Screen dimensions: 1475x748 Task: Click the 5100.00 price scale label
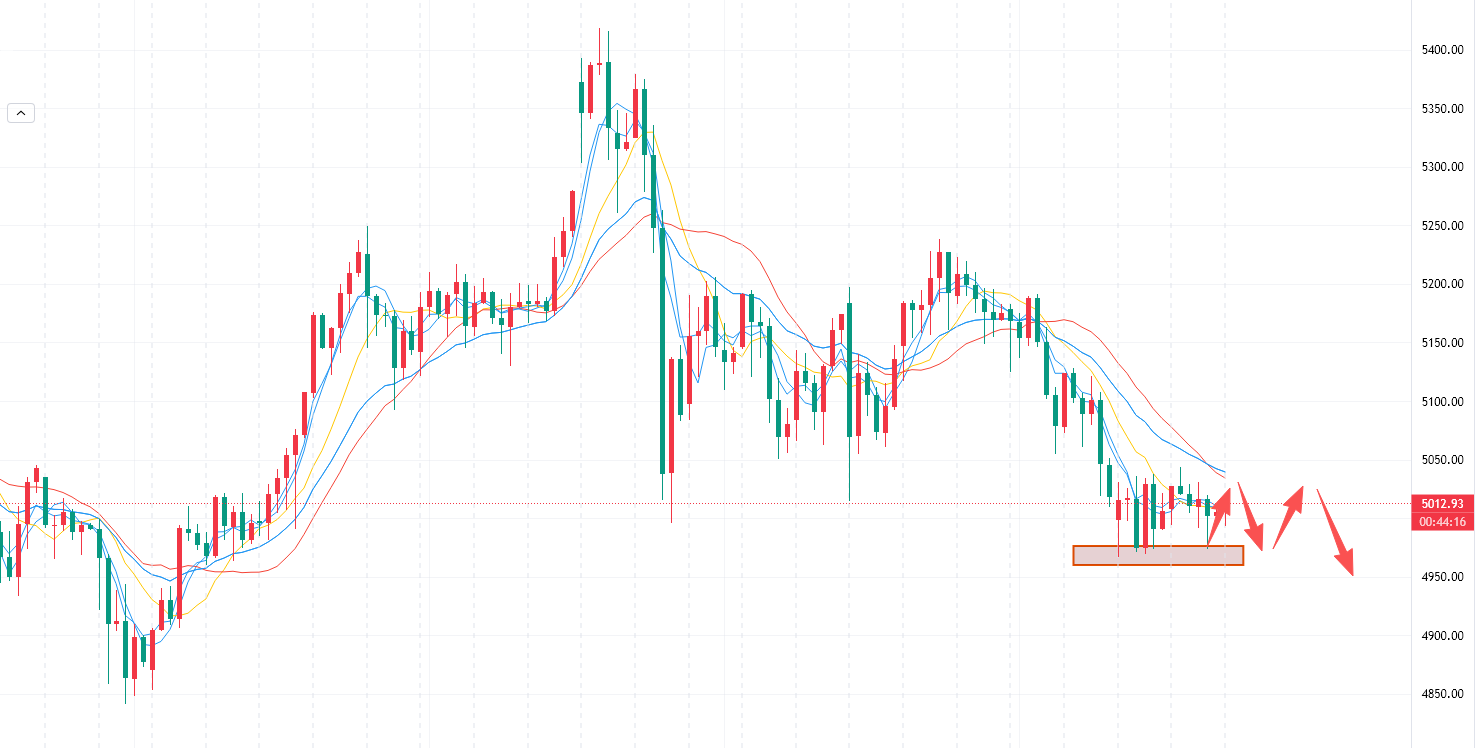(x=1442, y=402)
